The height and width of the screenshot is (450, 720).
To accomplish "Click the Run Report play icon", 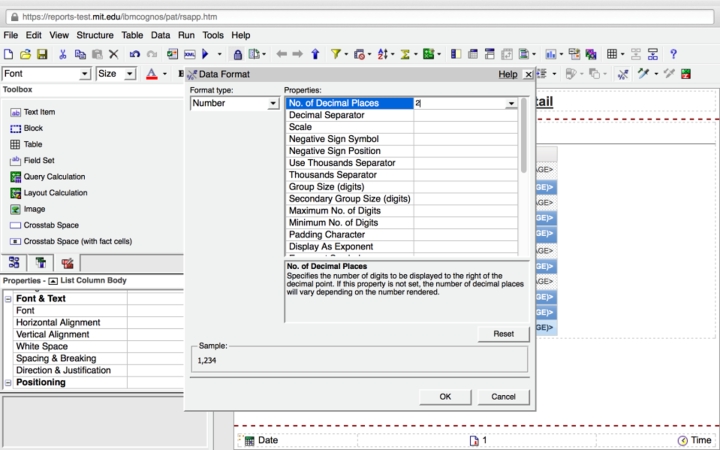I will pyautogui.click(x=205, y=54).
